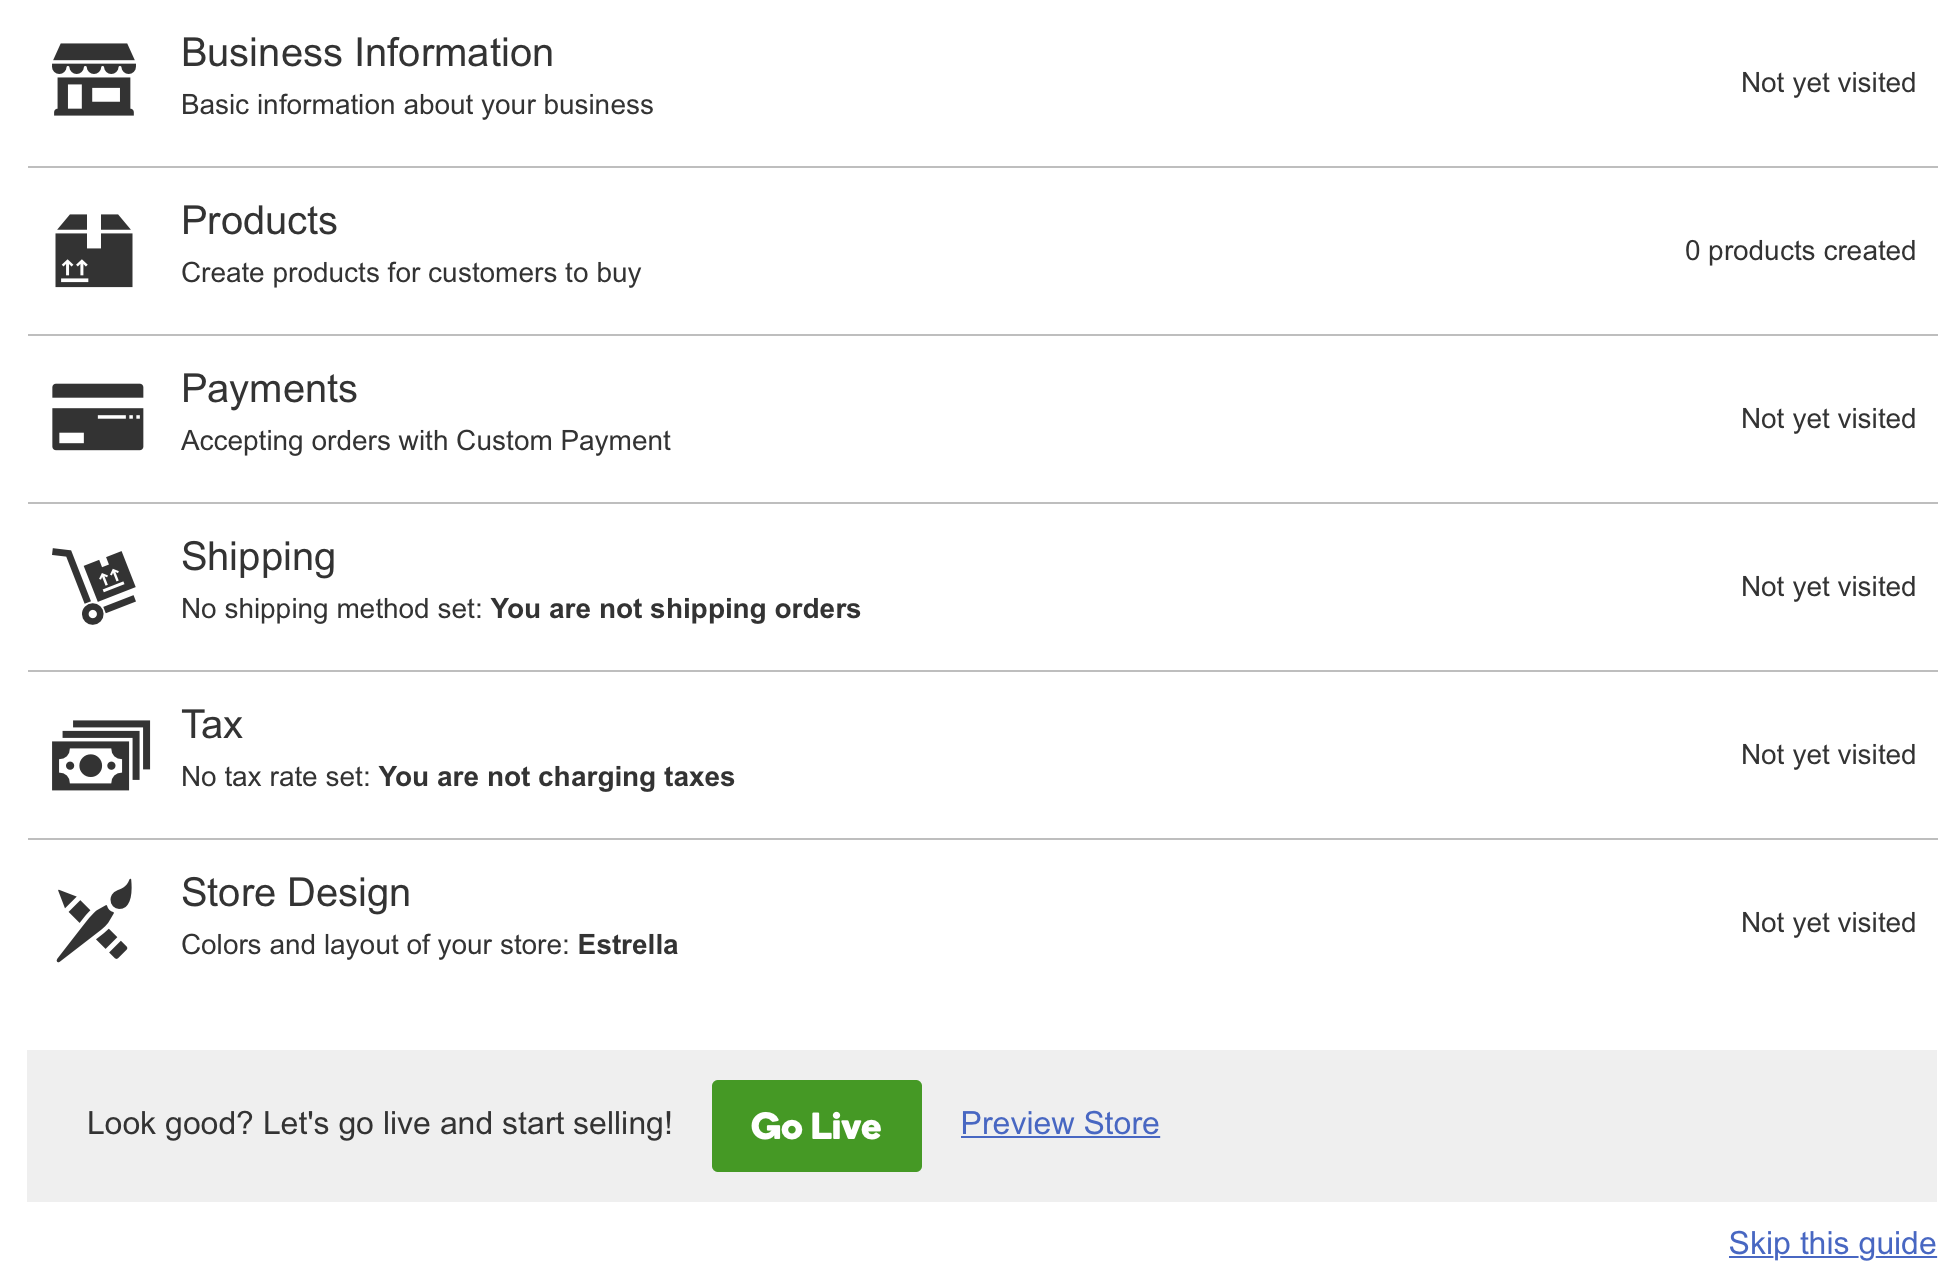Click 'Not yet visited' in Business Information row
1956x1274 pixels.
[x=1828, y=83]
